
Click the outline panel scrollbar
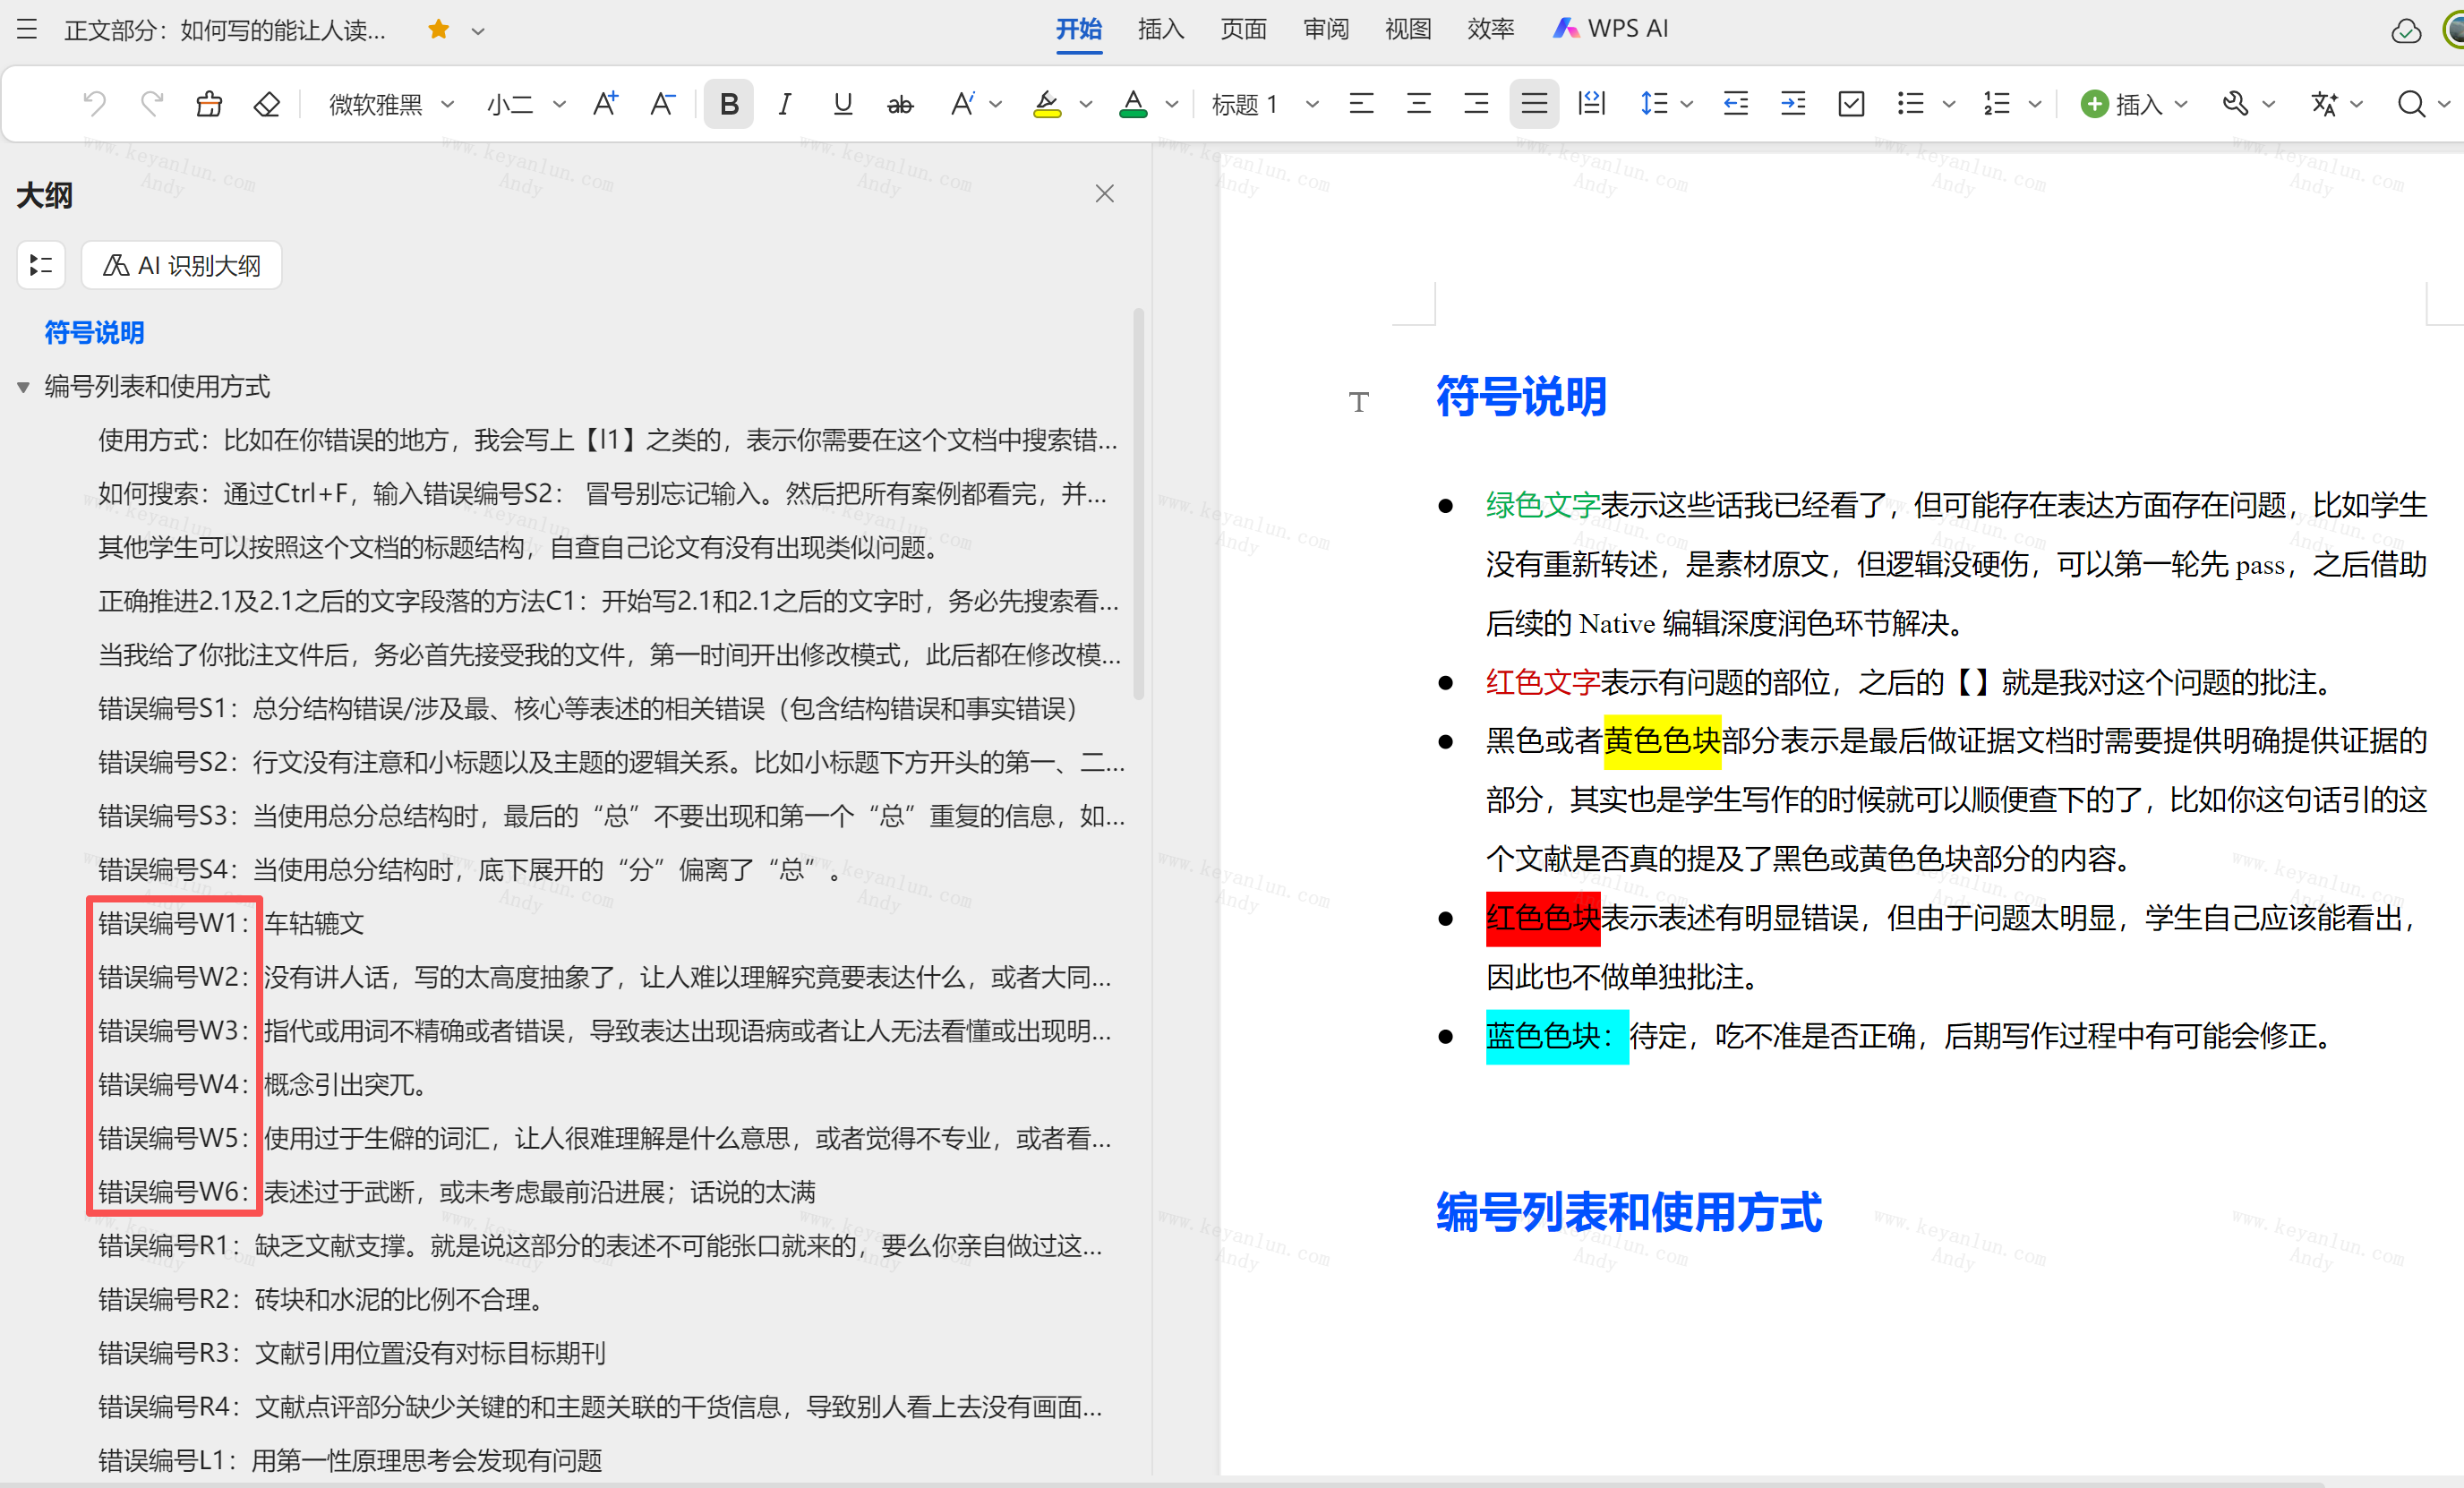coord(1138,505)
